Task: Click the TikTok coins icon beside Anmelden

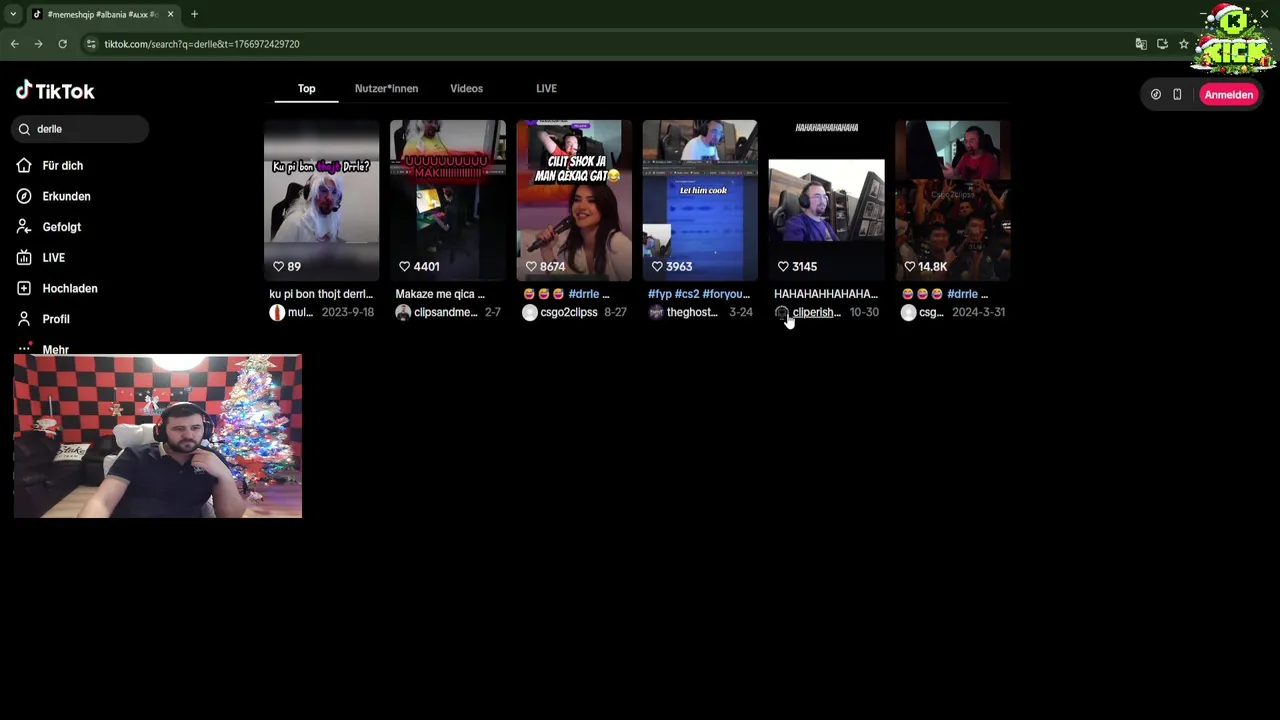Action: [x=1156, y=95]
